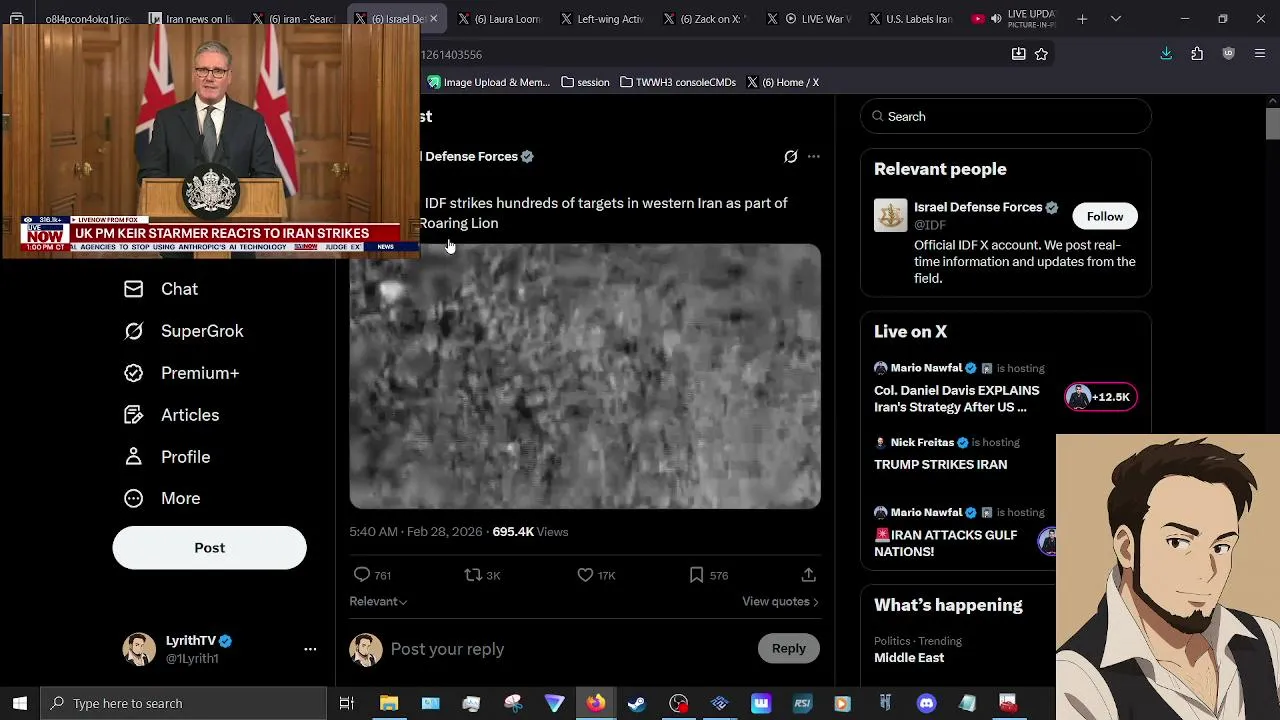Close the Israel Defense tab

433,18
